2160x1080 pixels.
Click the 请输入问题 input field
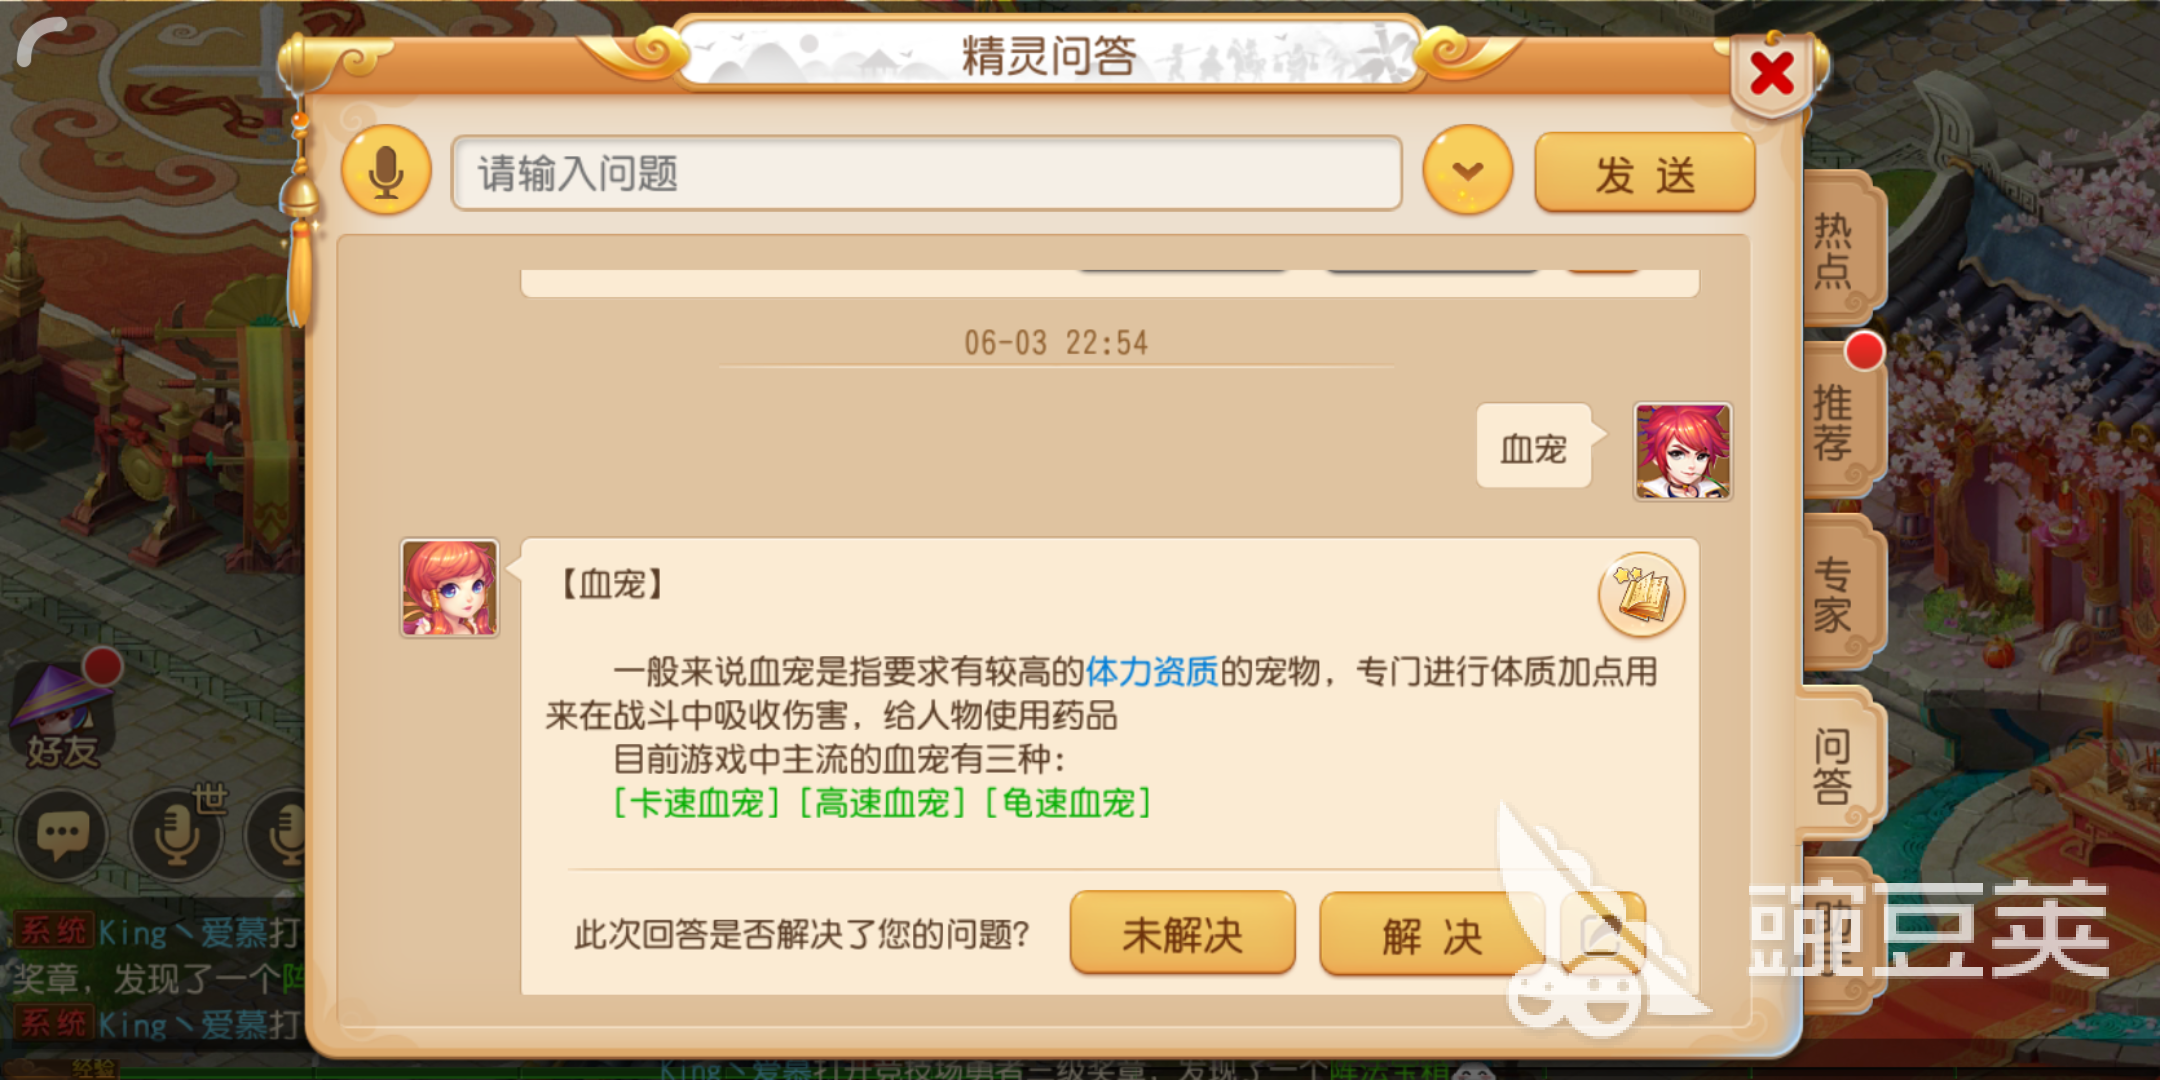pyautogui.click(x=927, y=173)
